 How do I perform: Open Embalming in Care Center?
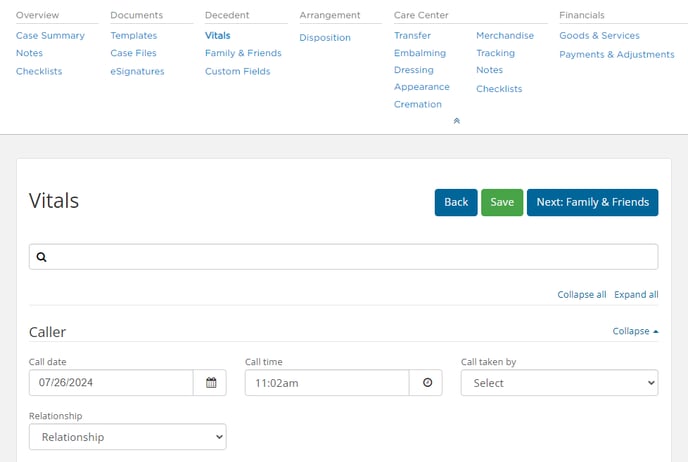pyautogui.click(x=420, y=53)
